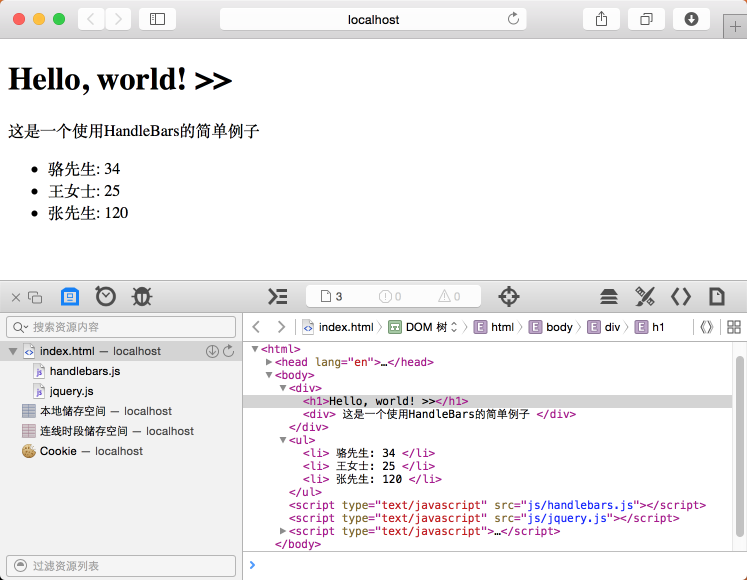Screen dimensions: 747x580
Task: Open js/handlebars.js source link
Action: click(580, 505)
